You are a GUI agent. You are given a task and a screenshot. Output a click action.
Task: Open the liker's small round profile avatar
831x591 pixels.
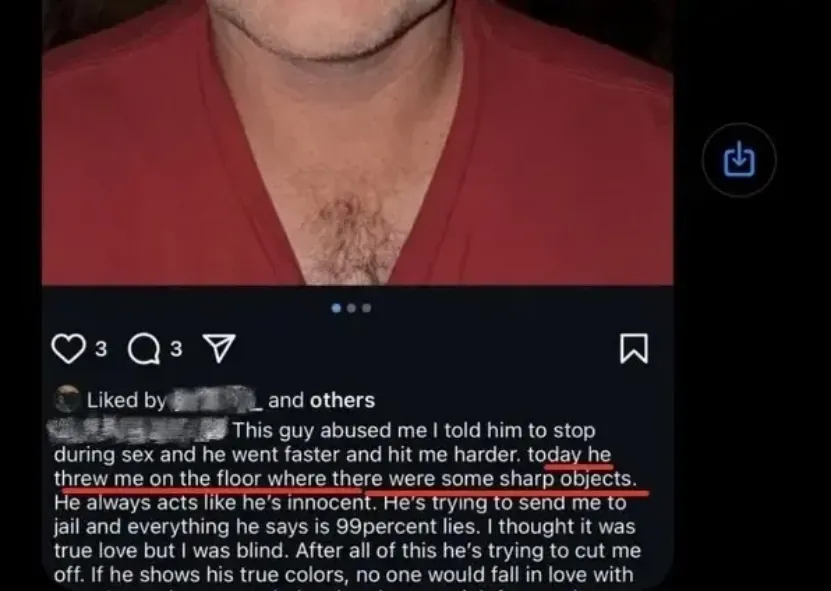point(67,399)
